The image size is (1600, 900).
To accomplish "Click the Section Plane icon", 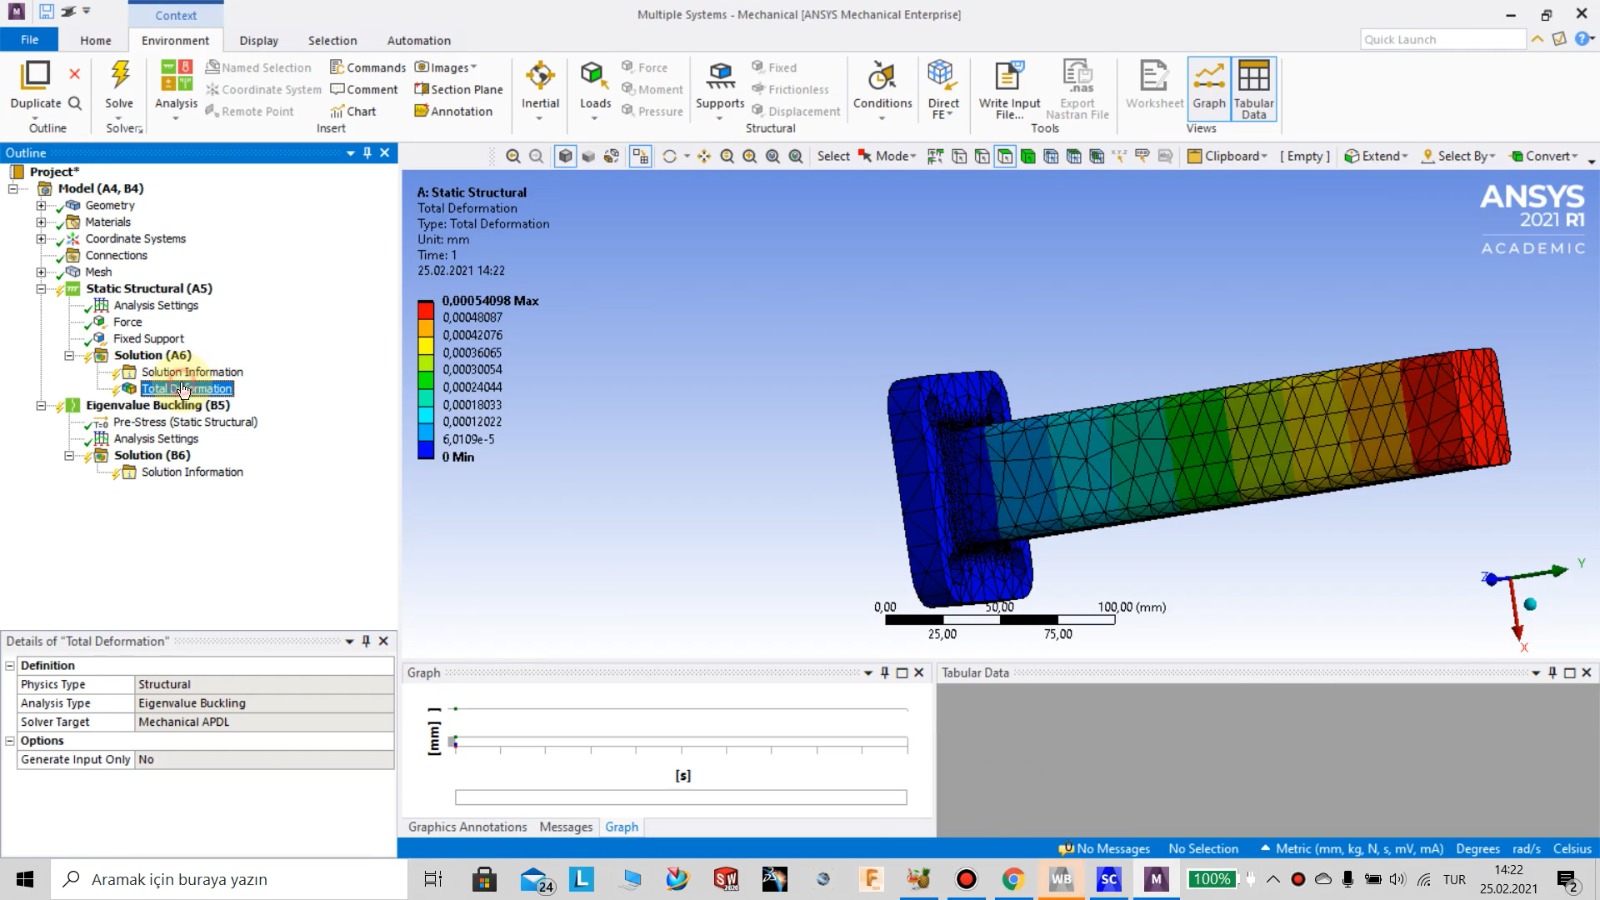I will point(458,89).
